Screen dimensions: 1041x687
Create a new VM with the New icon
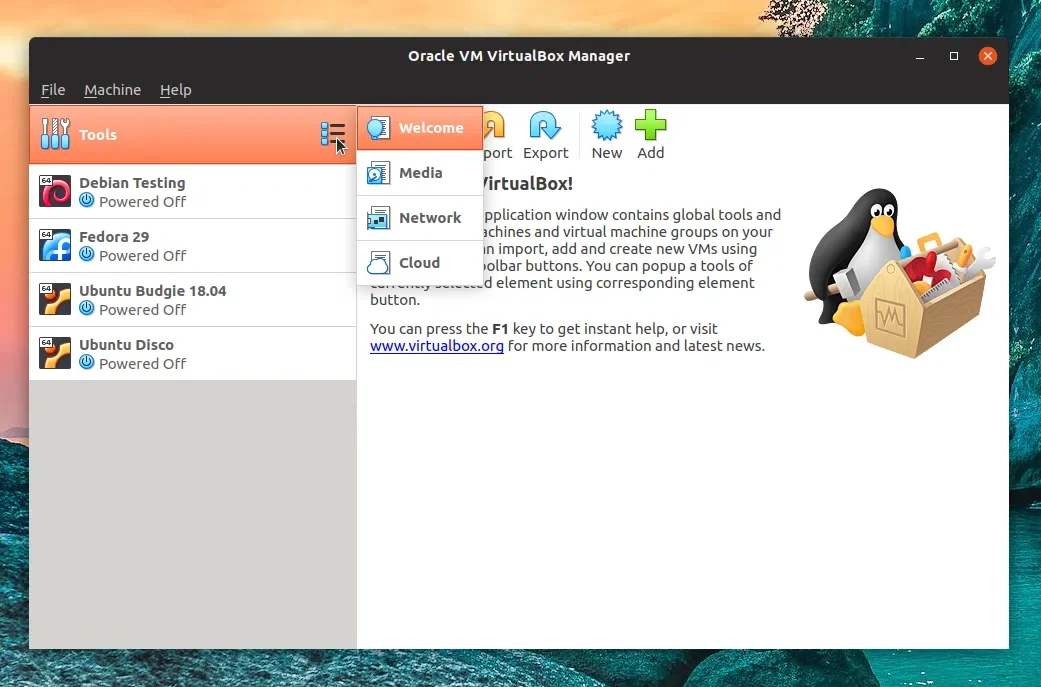pos(607,125)
